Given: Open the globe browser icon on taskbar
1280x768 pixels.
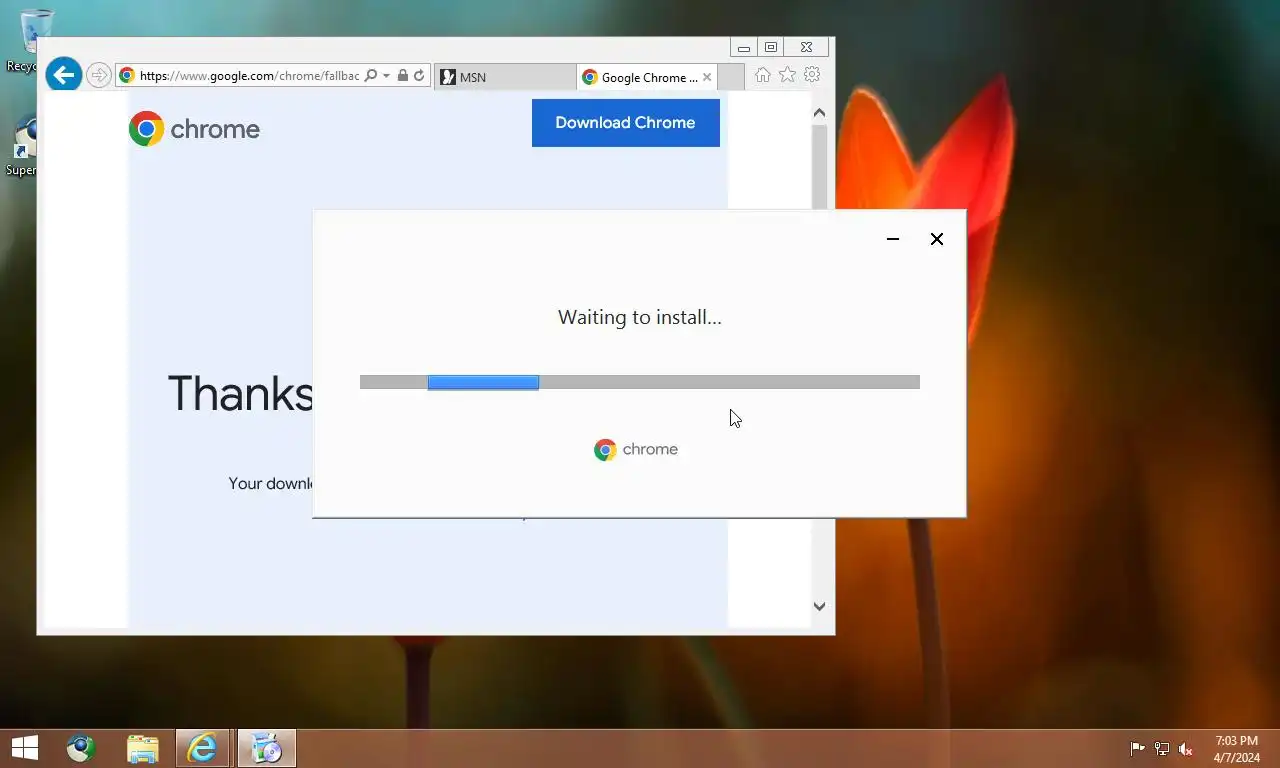Looking at the screenshot, I should [81, 748].
